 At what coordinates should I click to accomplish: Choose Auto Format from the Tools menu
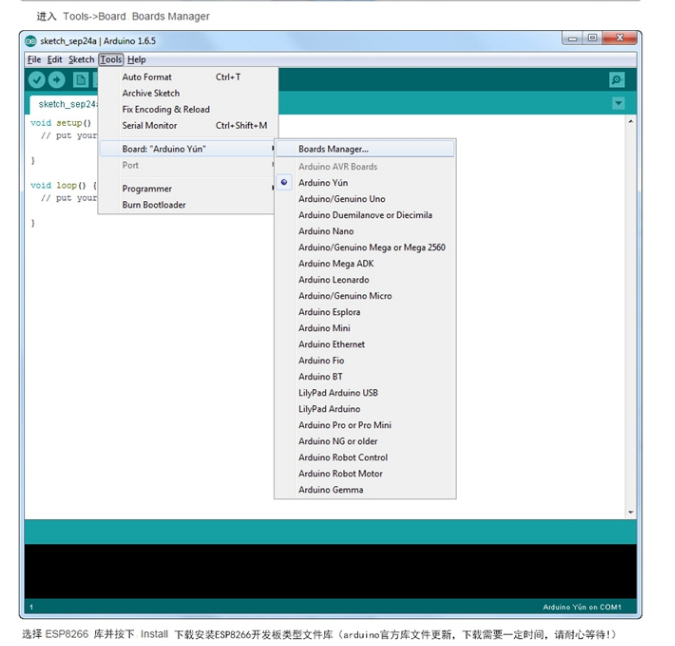click(188, 77)
